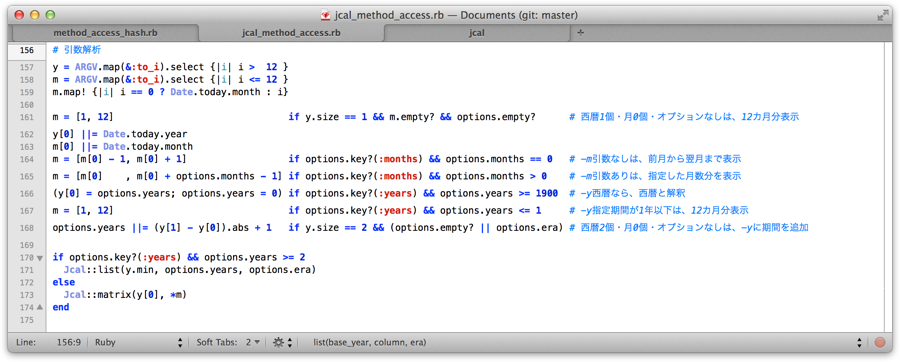Viewport: 900px width, 362px height.
Task: Click the comment '# 引数解析' on line 156
Action: point(76,50)
